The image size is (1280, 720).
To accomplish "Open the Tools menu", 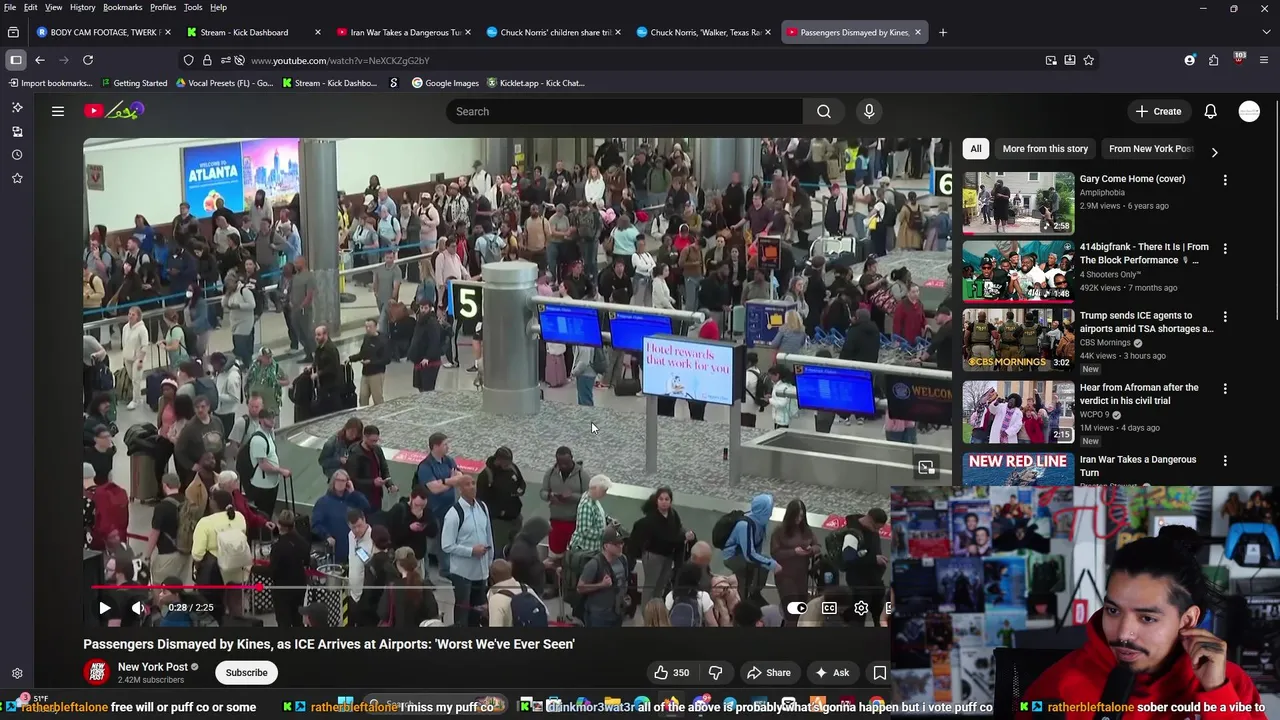I will pos(193,7).
